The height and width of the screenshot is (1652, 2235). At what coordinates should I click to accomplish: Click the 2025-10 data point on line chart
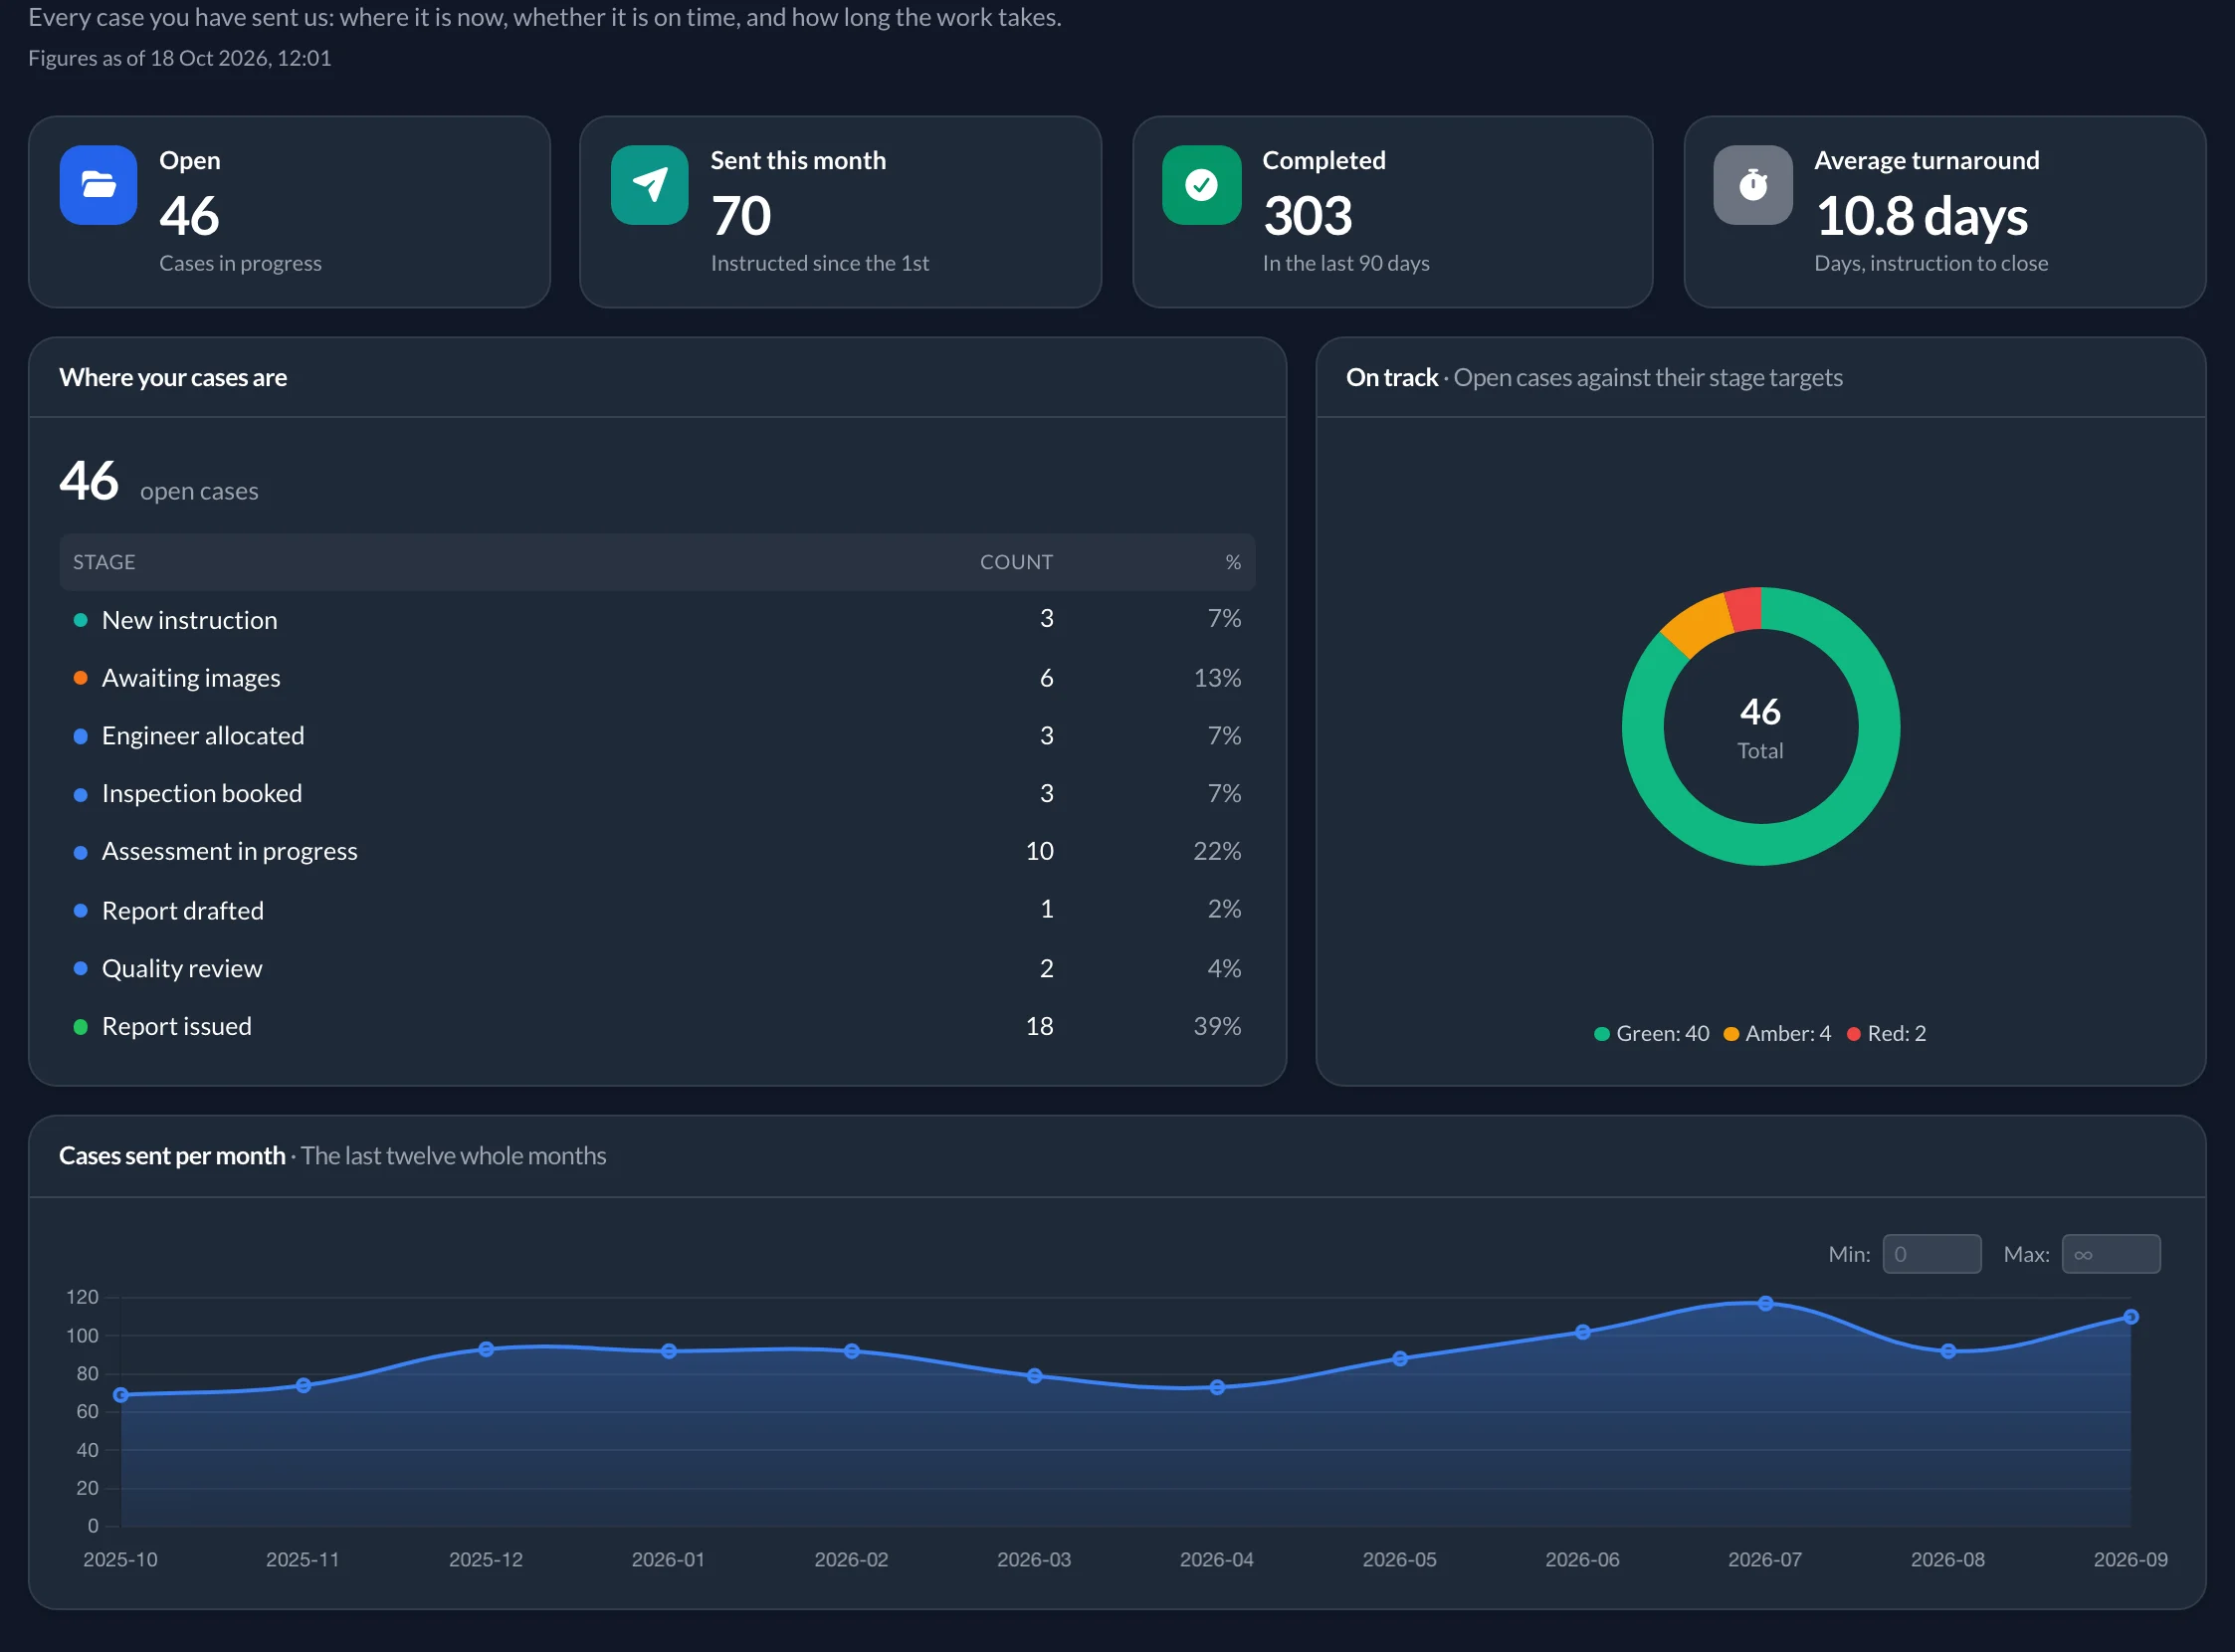pos(121,1396)
